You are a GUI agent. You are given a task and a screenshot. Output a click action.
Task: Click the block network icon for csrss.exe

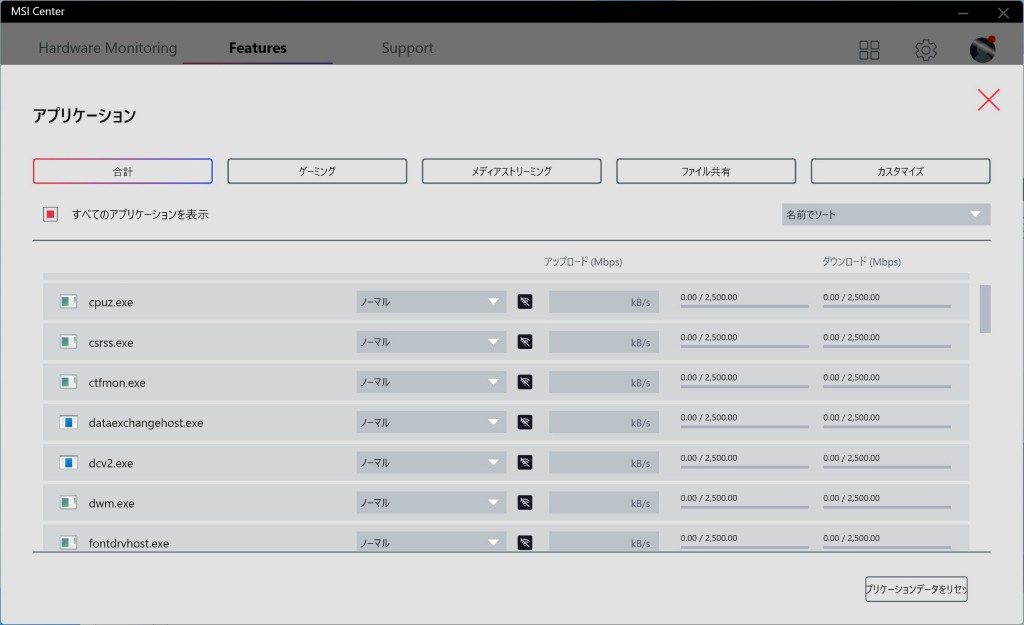[x=525, y=342]
